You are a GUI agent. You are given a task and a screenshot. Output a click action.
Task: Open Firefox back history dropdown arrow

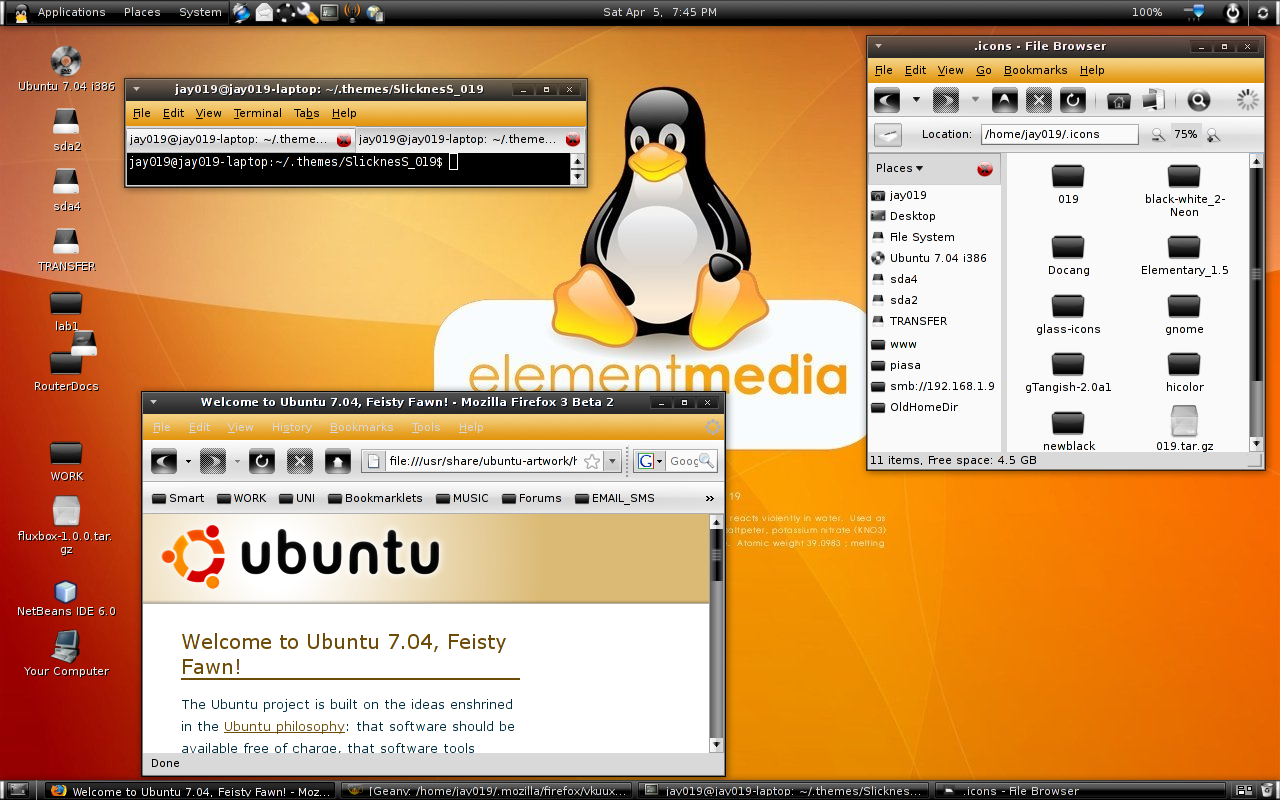click(x=188, y=461)
